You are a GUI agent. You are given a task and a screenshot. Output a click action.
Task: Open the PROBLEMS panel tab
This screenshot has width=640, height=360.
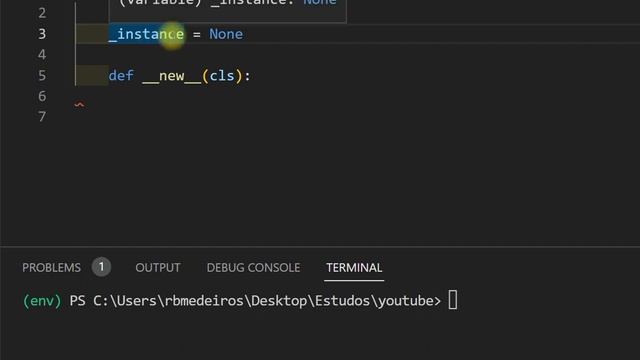(x=51, y=268)
